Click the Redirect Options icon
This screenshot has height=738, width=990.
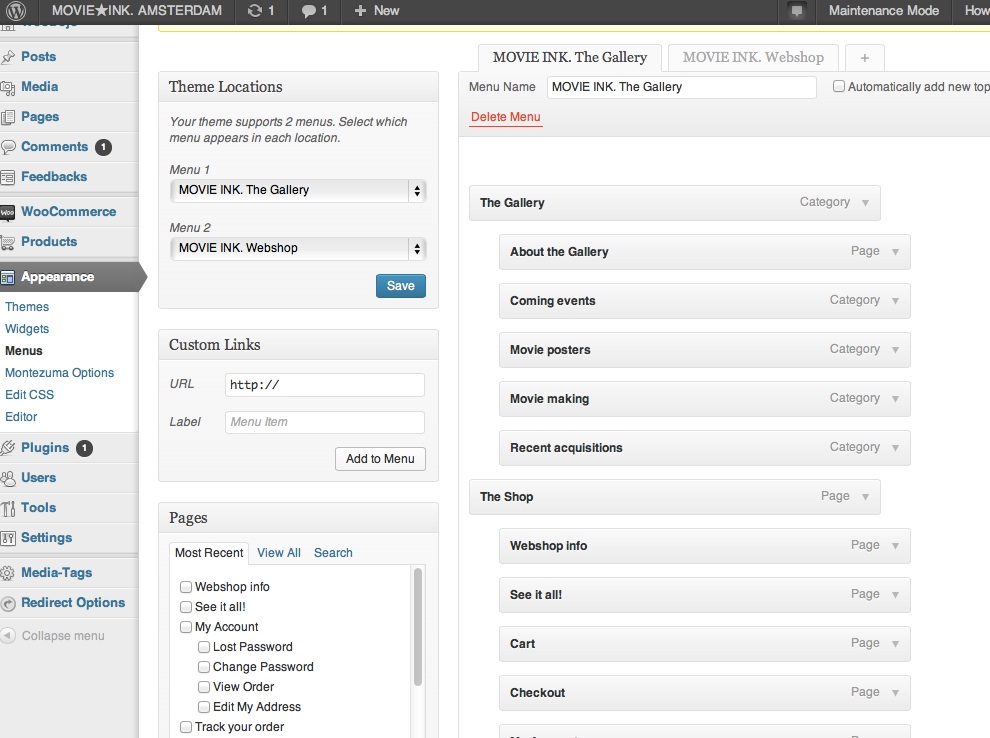click(8, 603)
